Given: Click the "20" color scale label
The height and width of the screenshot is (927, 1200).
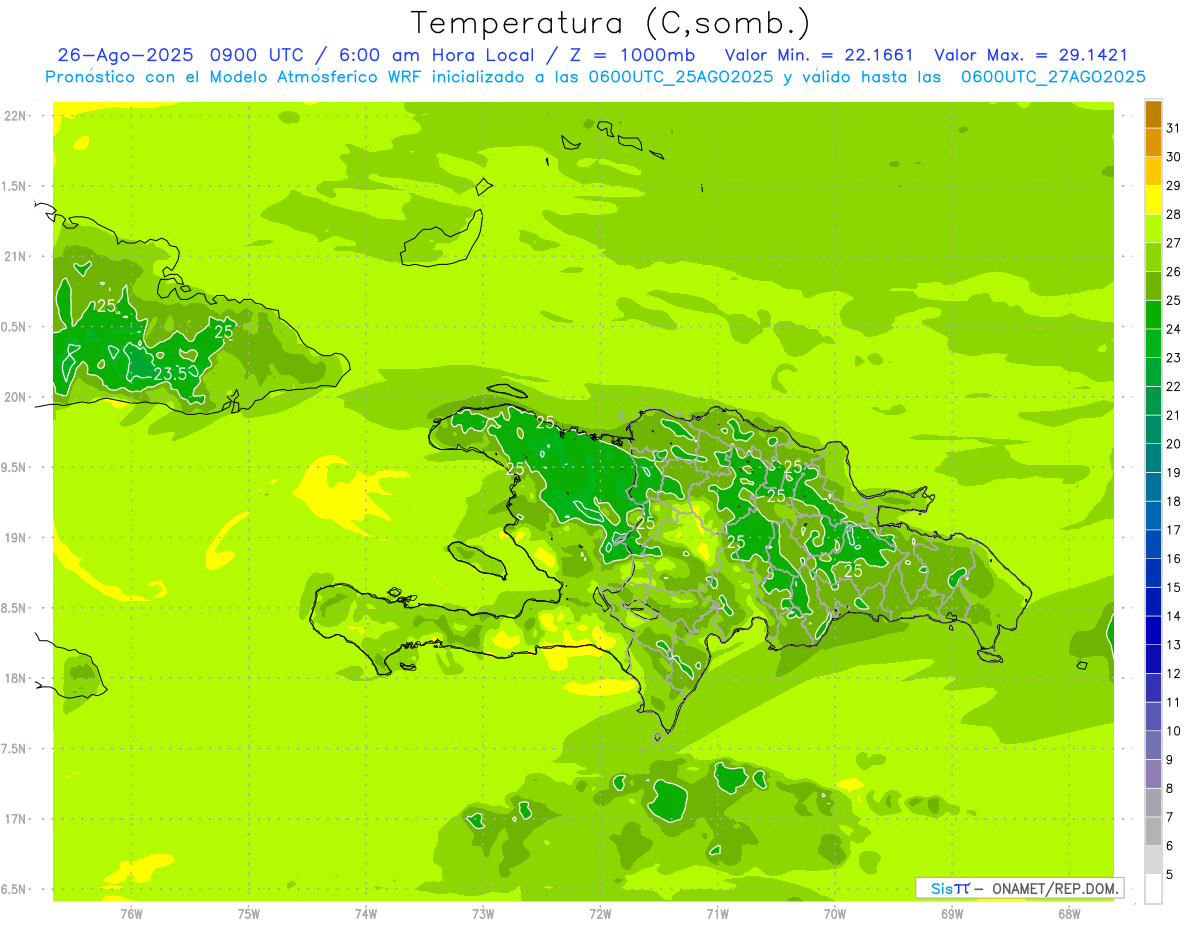Looking at the screenshot, I should point(1174,444).
